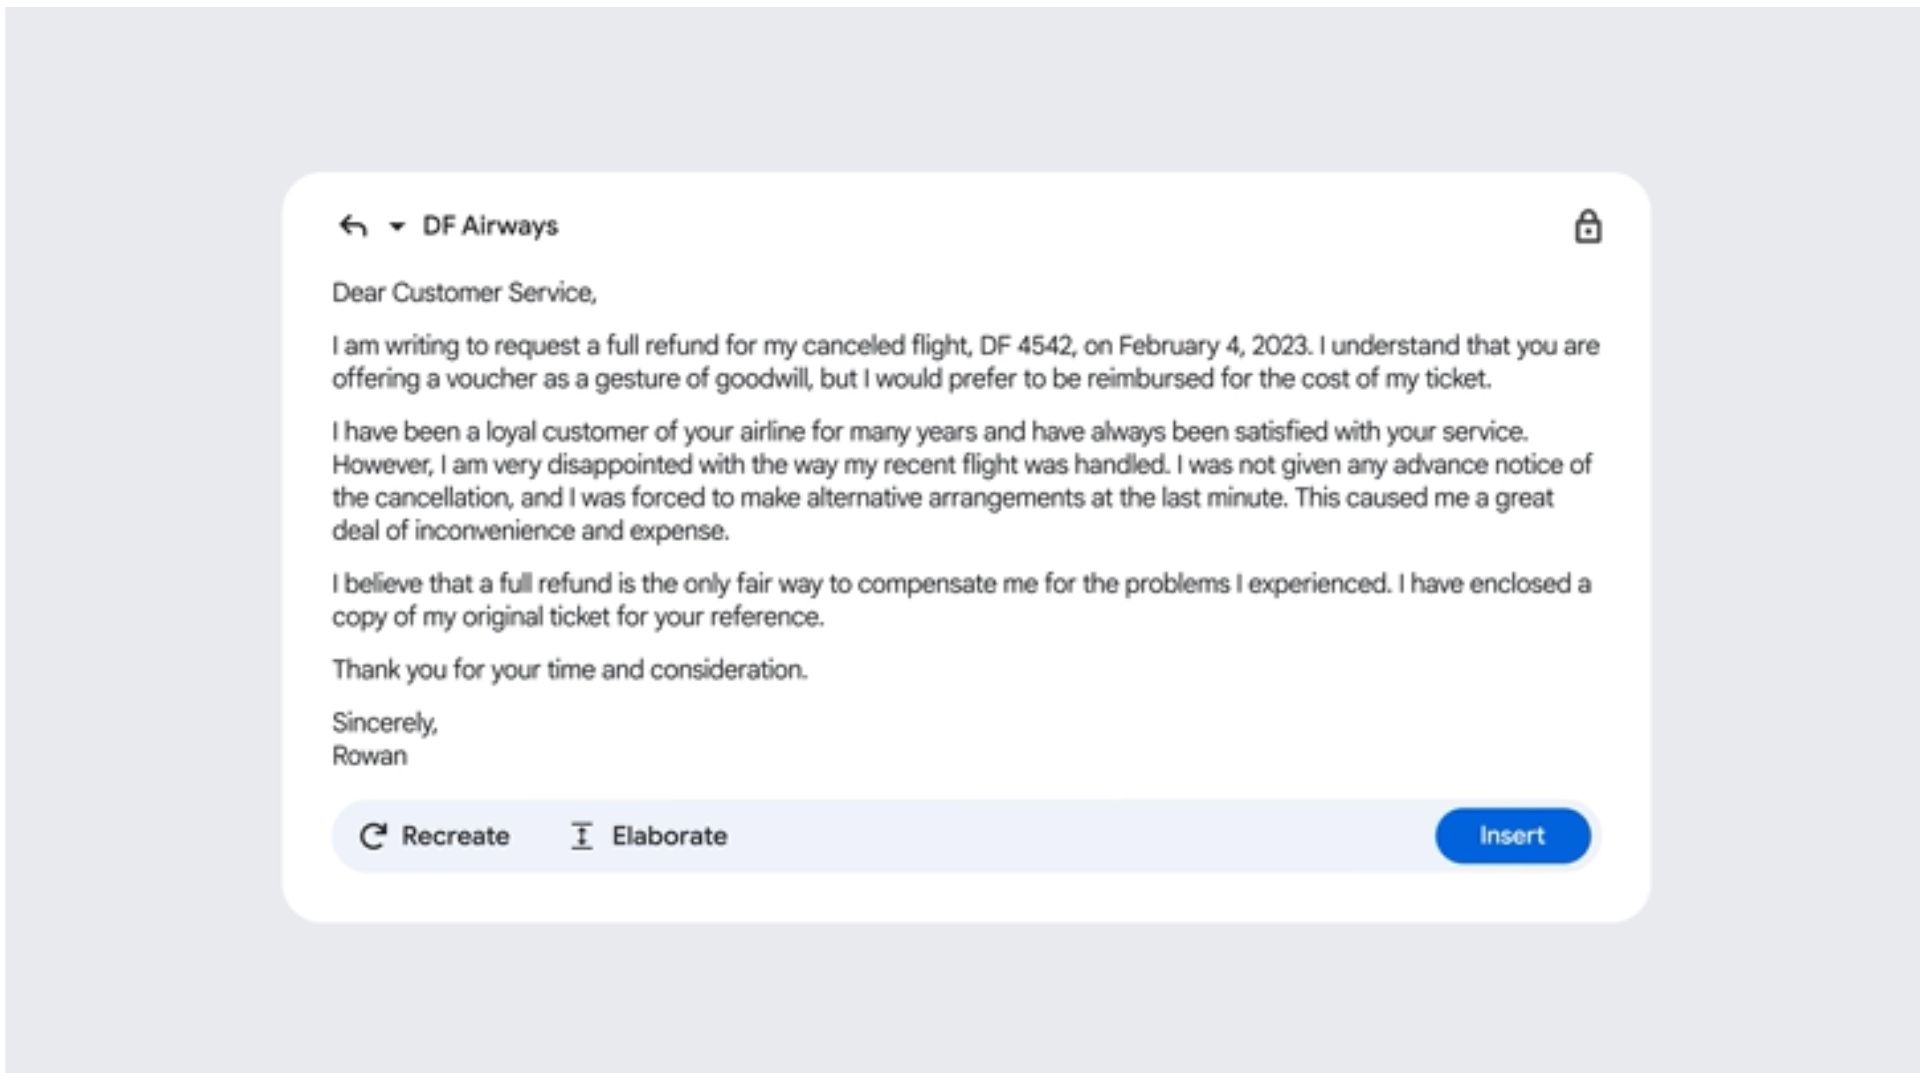Toggle the confidential lock icon
Screen dimensions: 1920x1080
1587,227
